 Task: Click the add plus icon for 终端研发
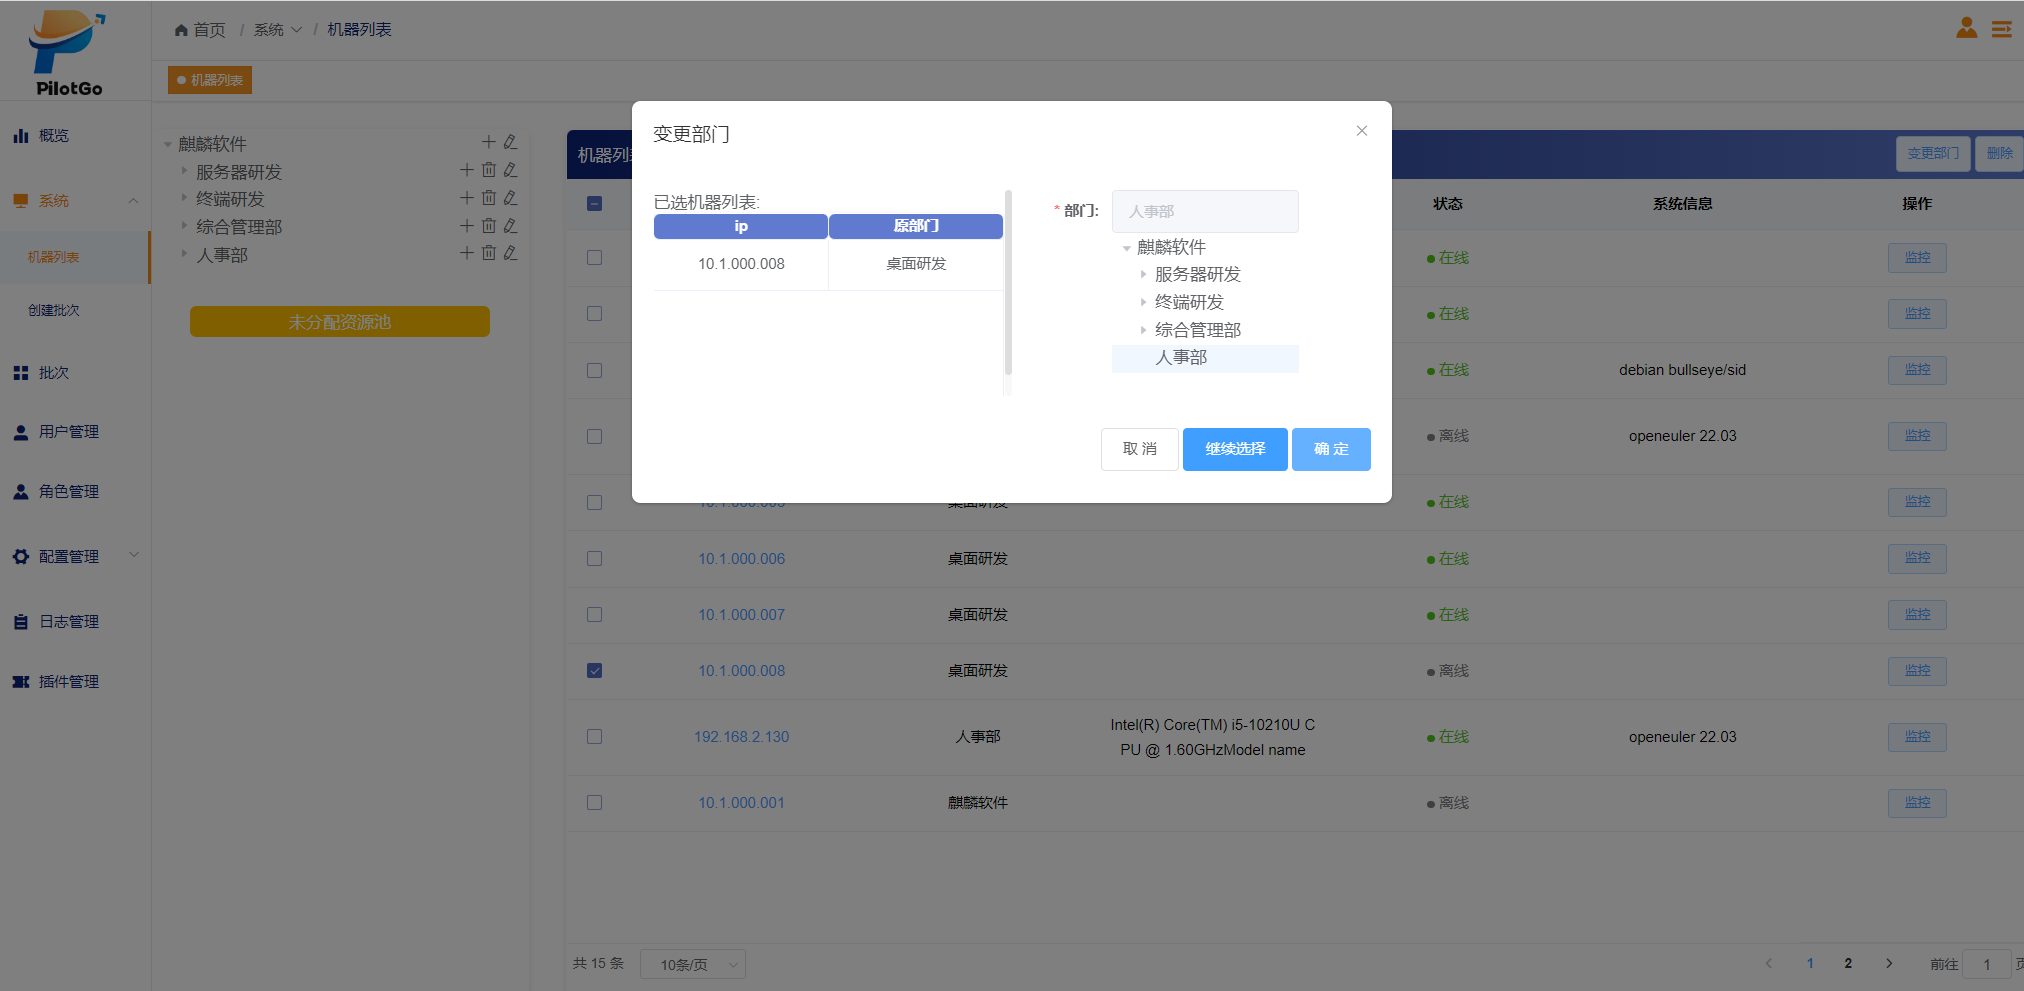coord(467,198)
